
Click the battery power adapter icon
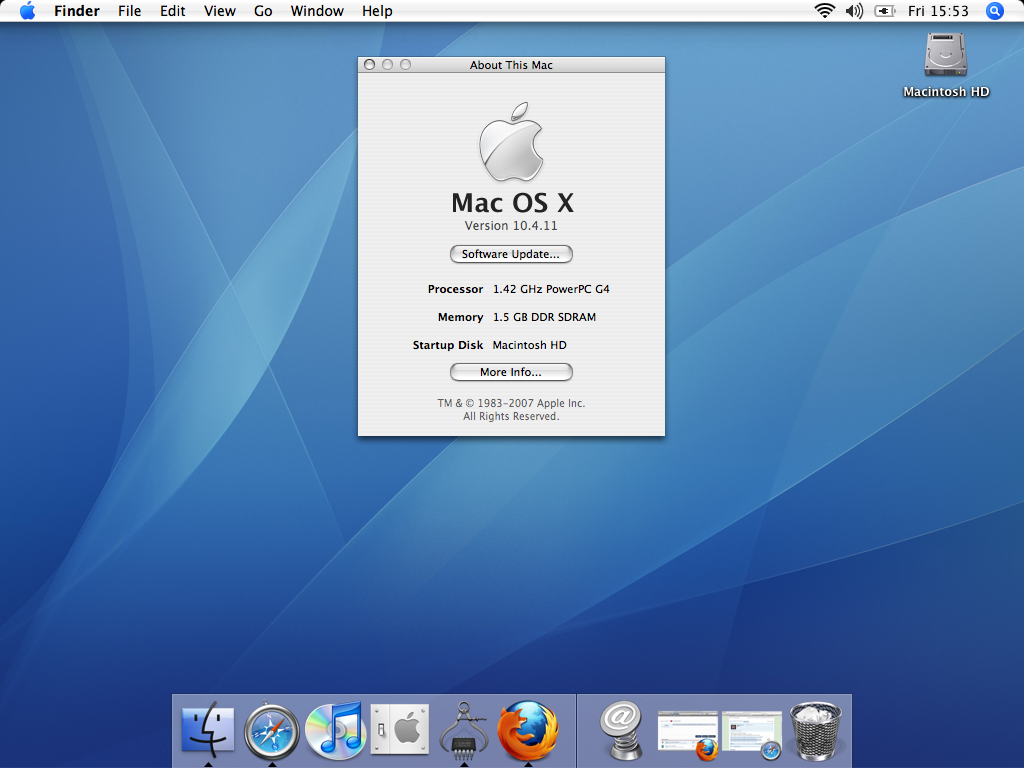tap(884, 11)
